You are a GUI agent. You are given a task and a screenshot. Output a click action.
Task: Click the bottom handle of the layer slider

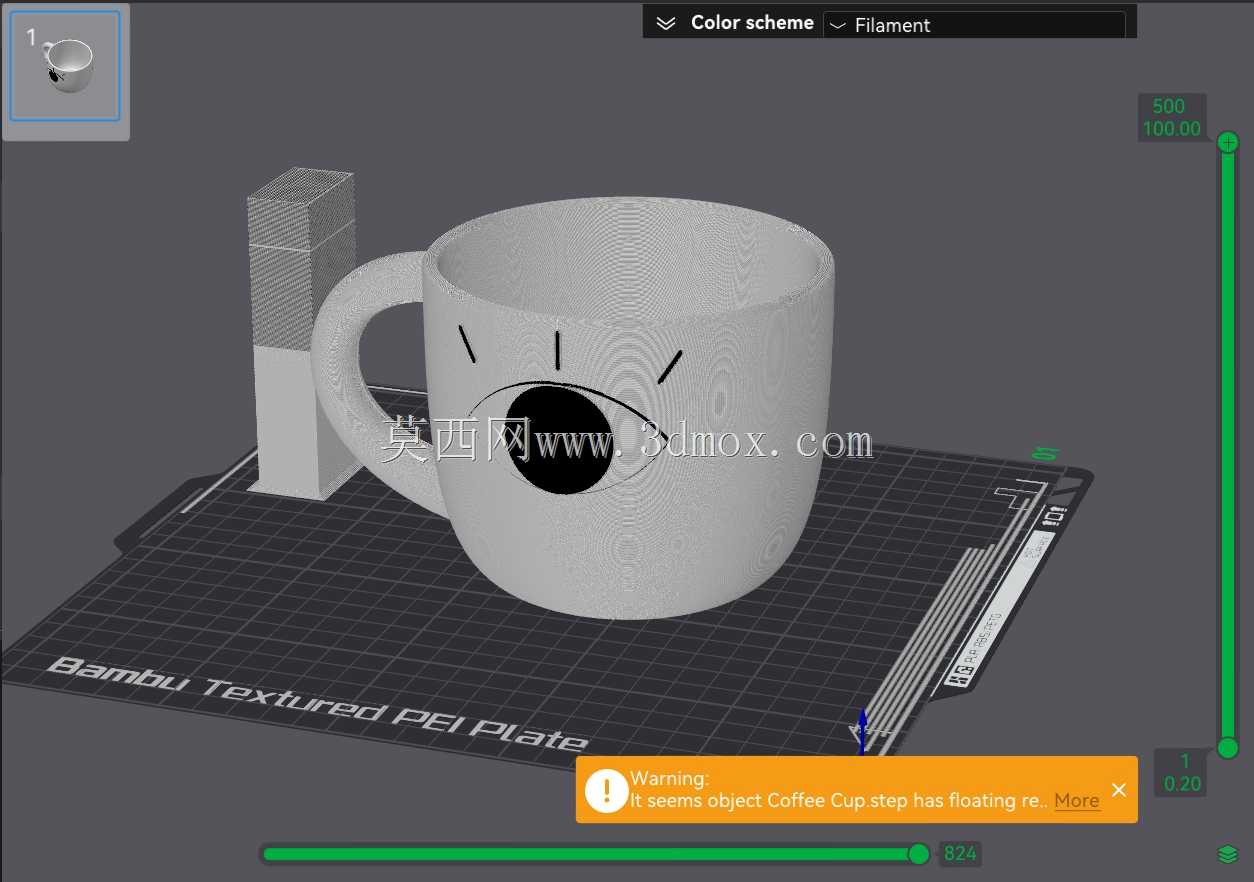(x=1228, y=747)
